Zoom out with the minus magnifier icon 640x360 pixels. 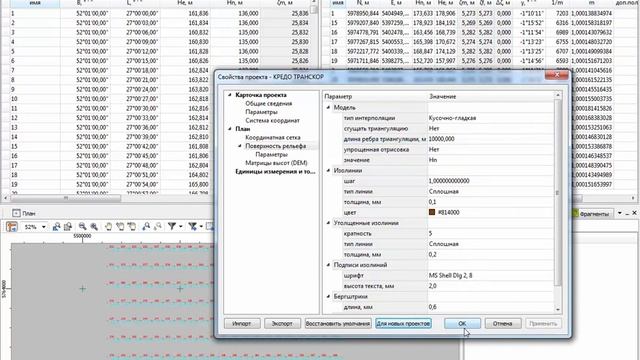click(82, 227)
